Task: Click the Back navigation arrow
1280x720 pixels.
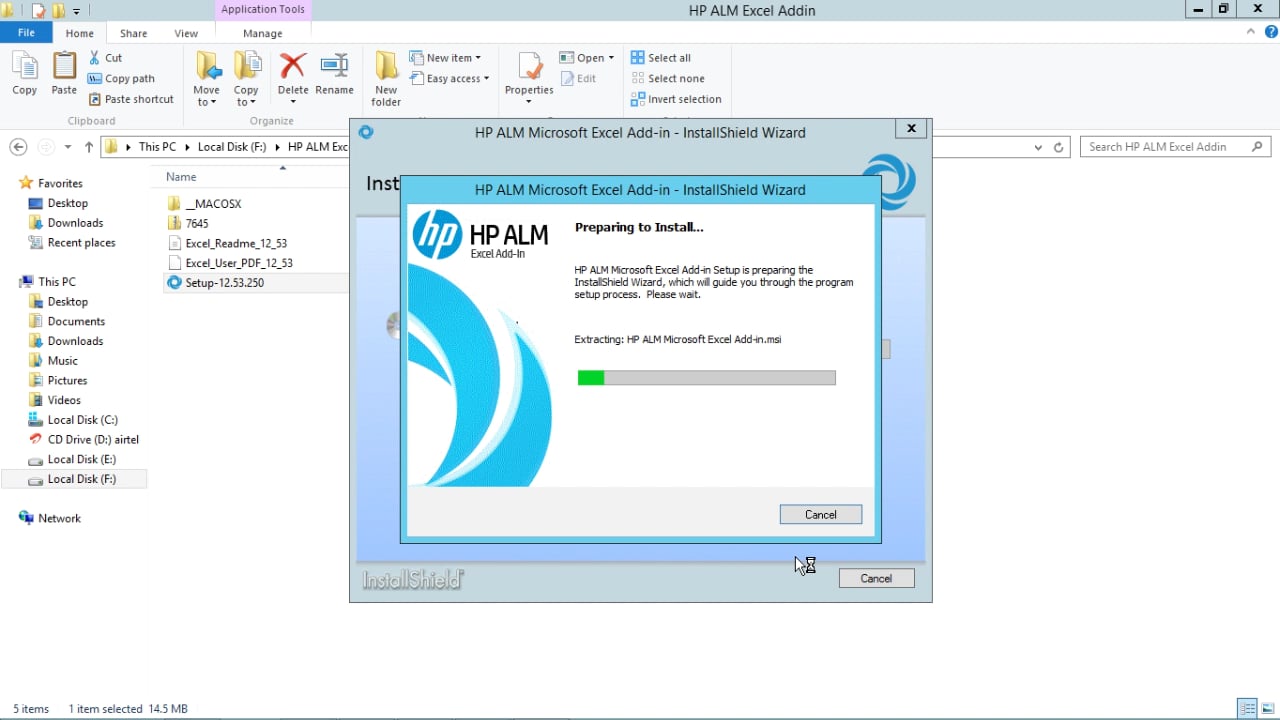Action: coord(18,147)
